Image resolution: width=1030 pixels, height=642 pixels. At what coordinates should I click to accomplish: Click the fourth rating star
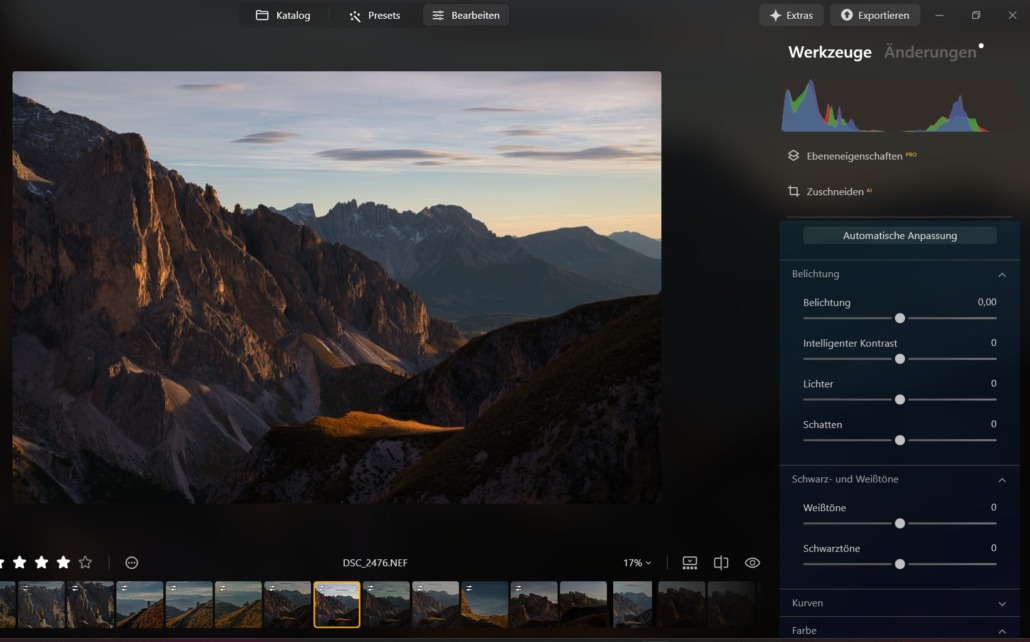pos(63,563)
